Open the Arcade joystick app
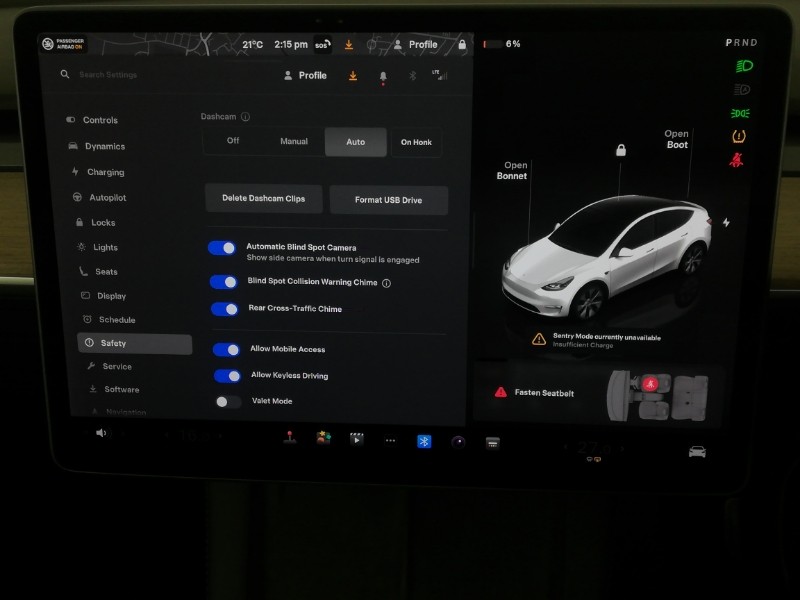 290,438
